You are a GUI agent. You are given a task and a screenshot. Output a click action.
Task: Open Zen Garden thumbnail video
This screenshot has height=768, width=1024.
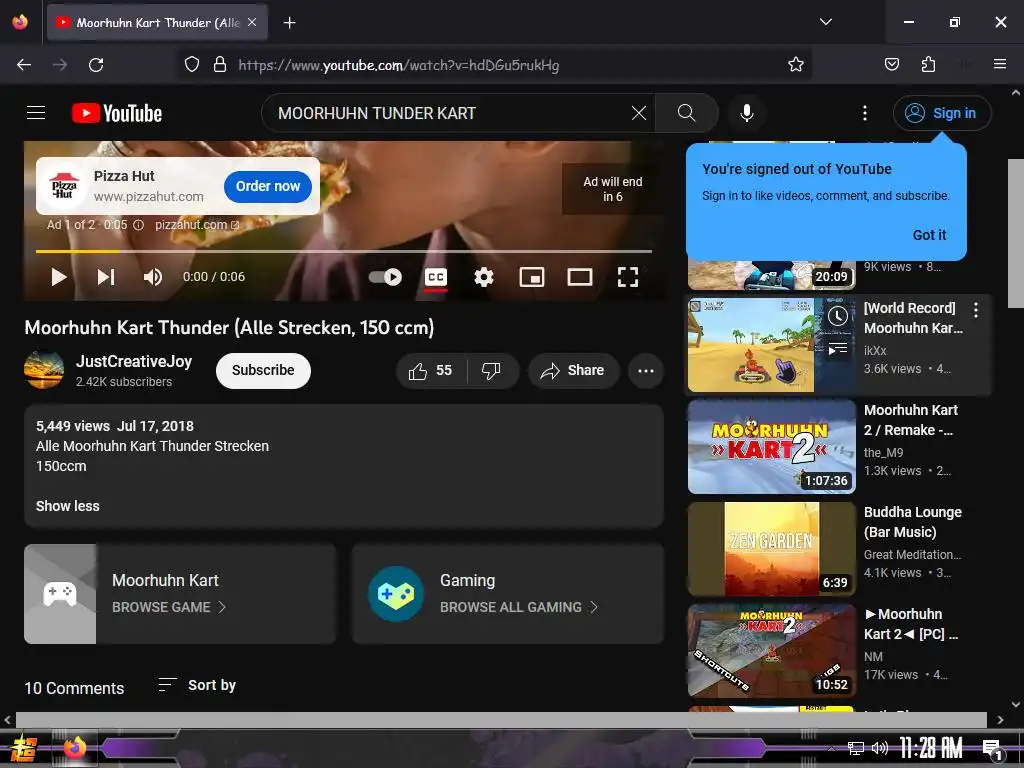[771, 549]
